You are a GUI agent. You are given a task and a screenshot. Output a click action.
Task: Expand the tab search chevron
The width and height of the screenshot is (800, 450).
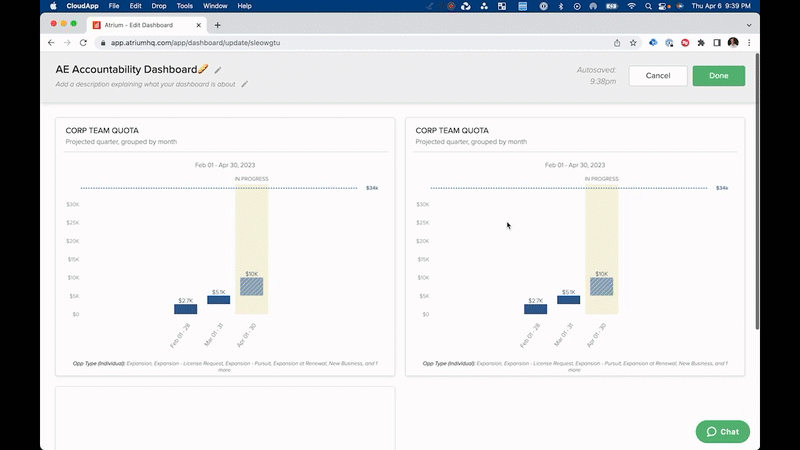[x=749, y=25]
